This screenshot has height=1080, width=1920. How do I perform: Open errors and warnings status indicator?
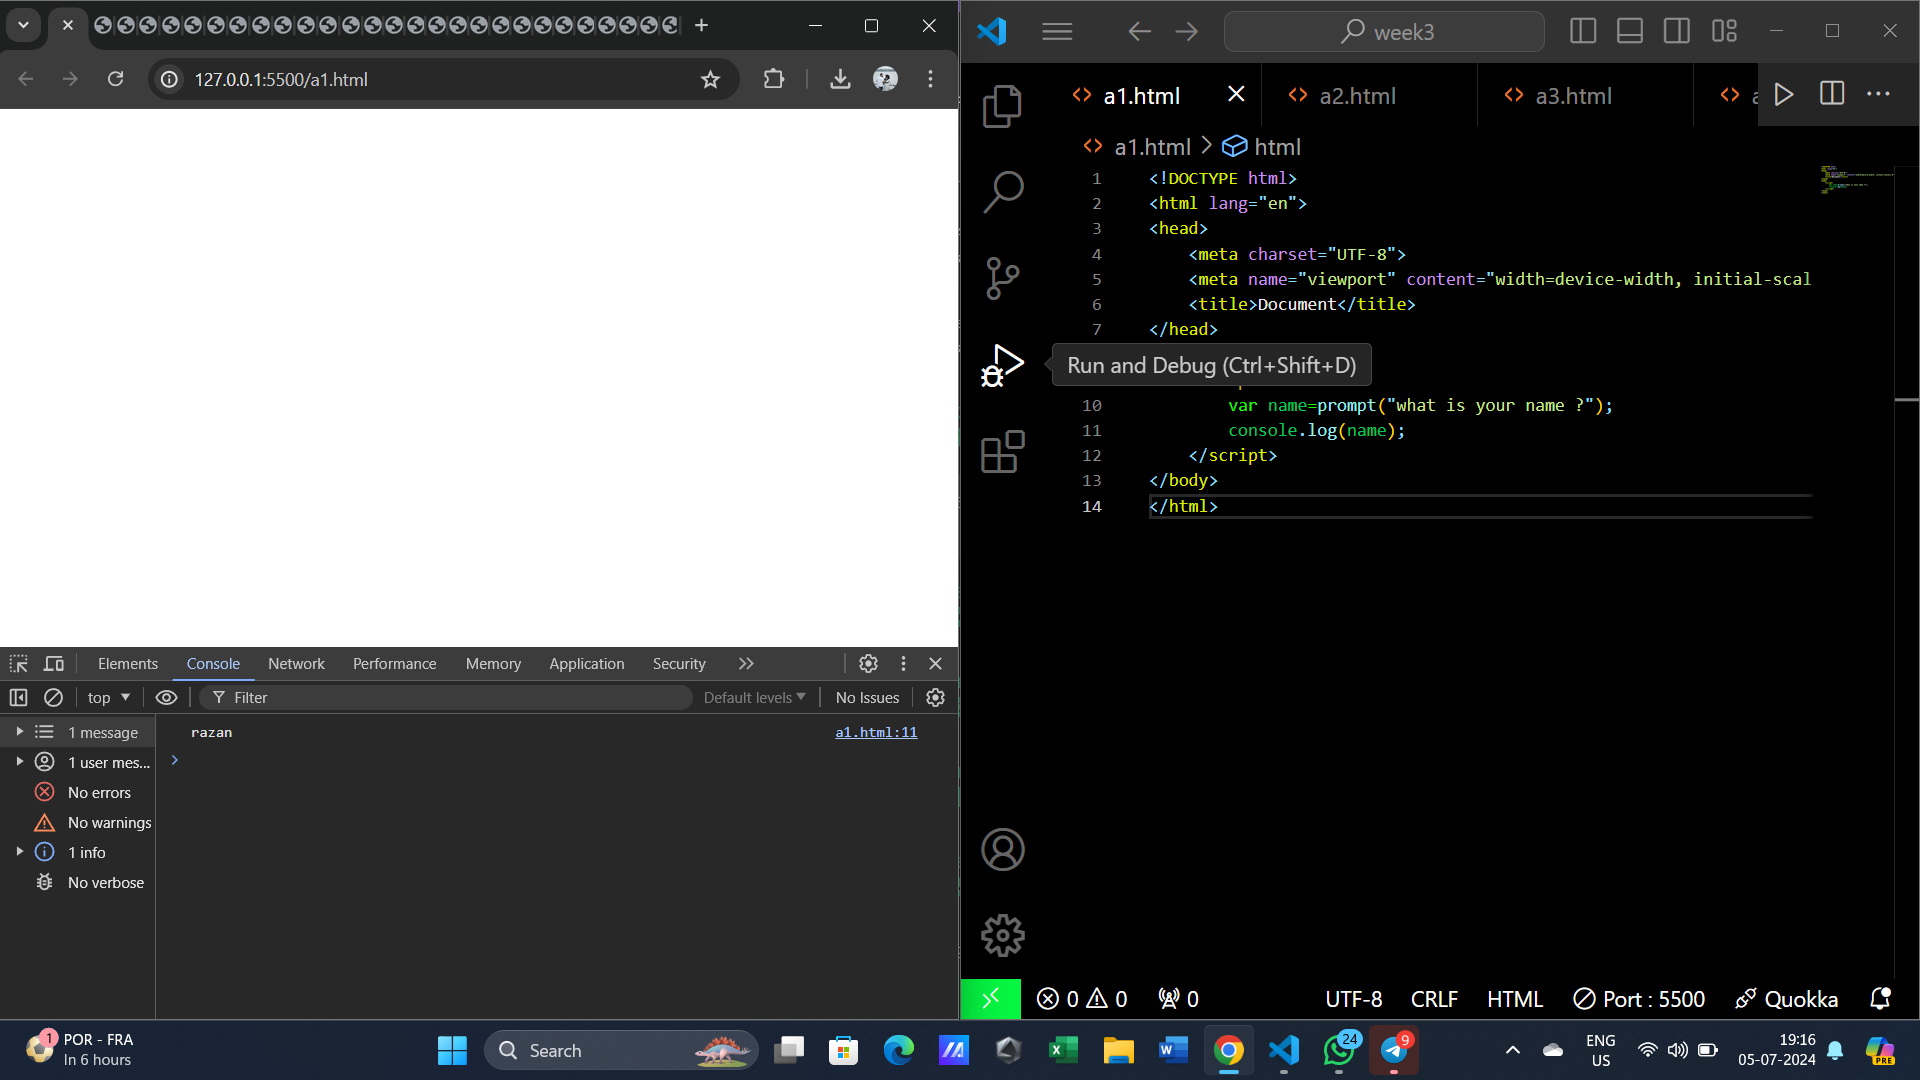click(x=1082, y=999)
